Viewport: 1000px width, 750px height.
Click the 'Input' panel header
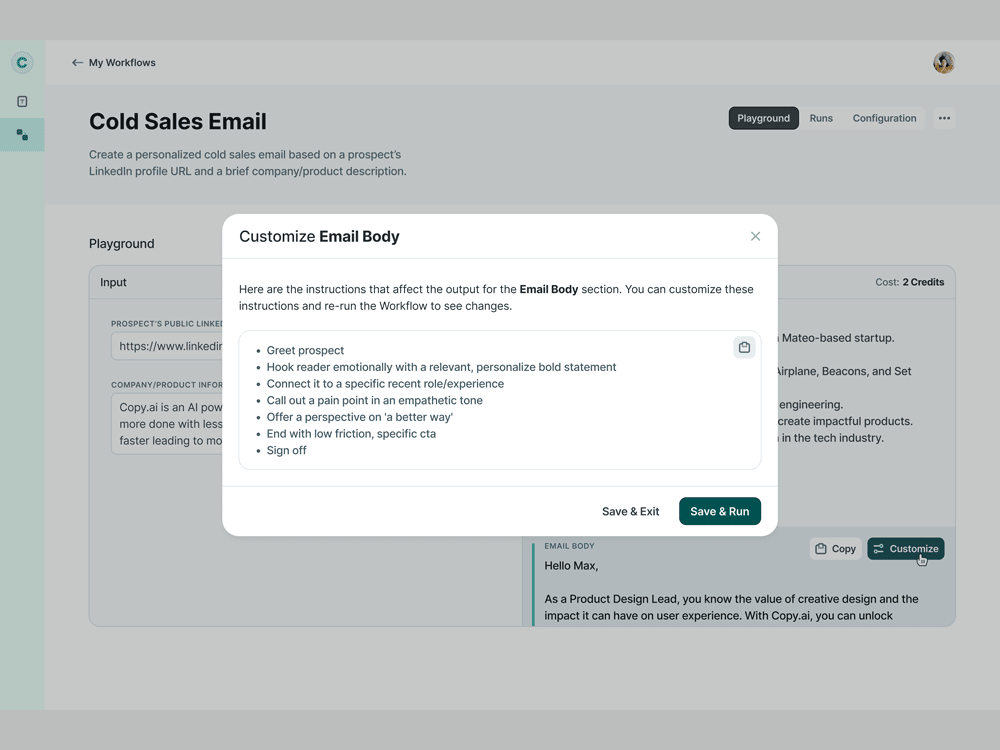point(114,282)
